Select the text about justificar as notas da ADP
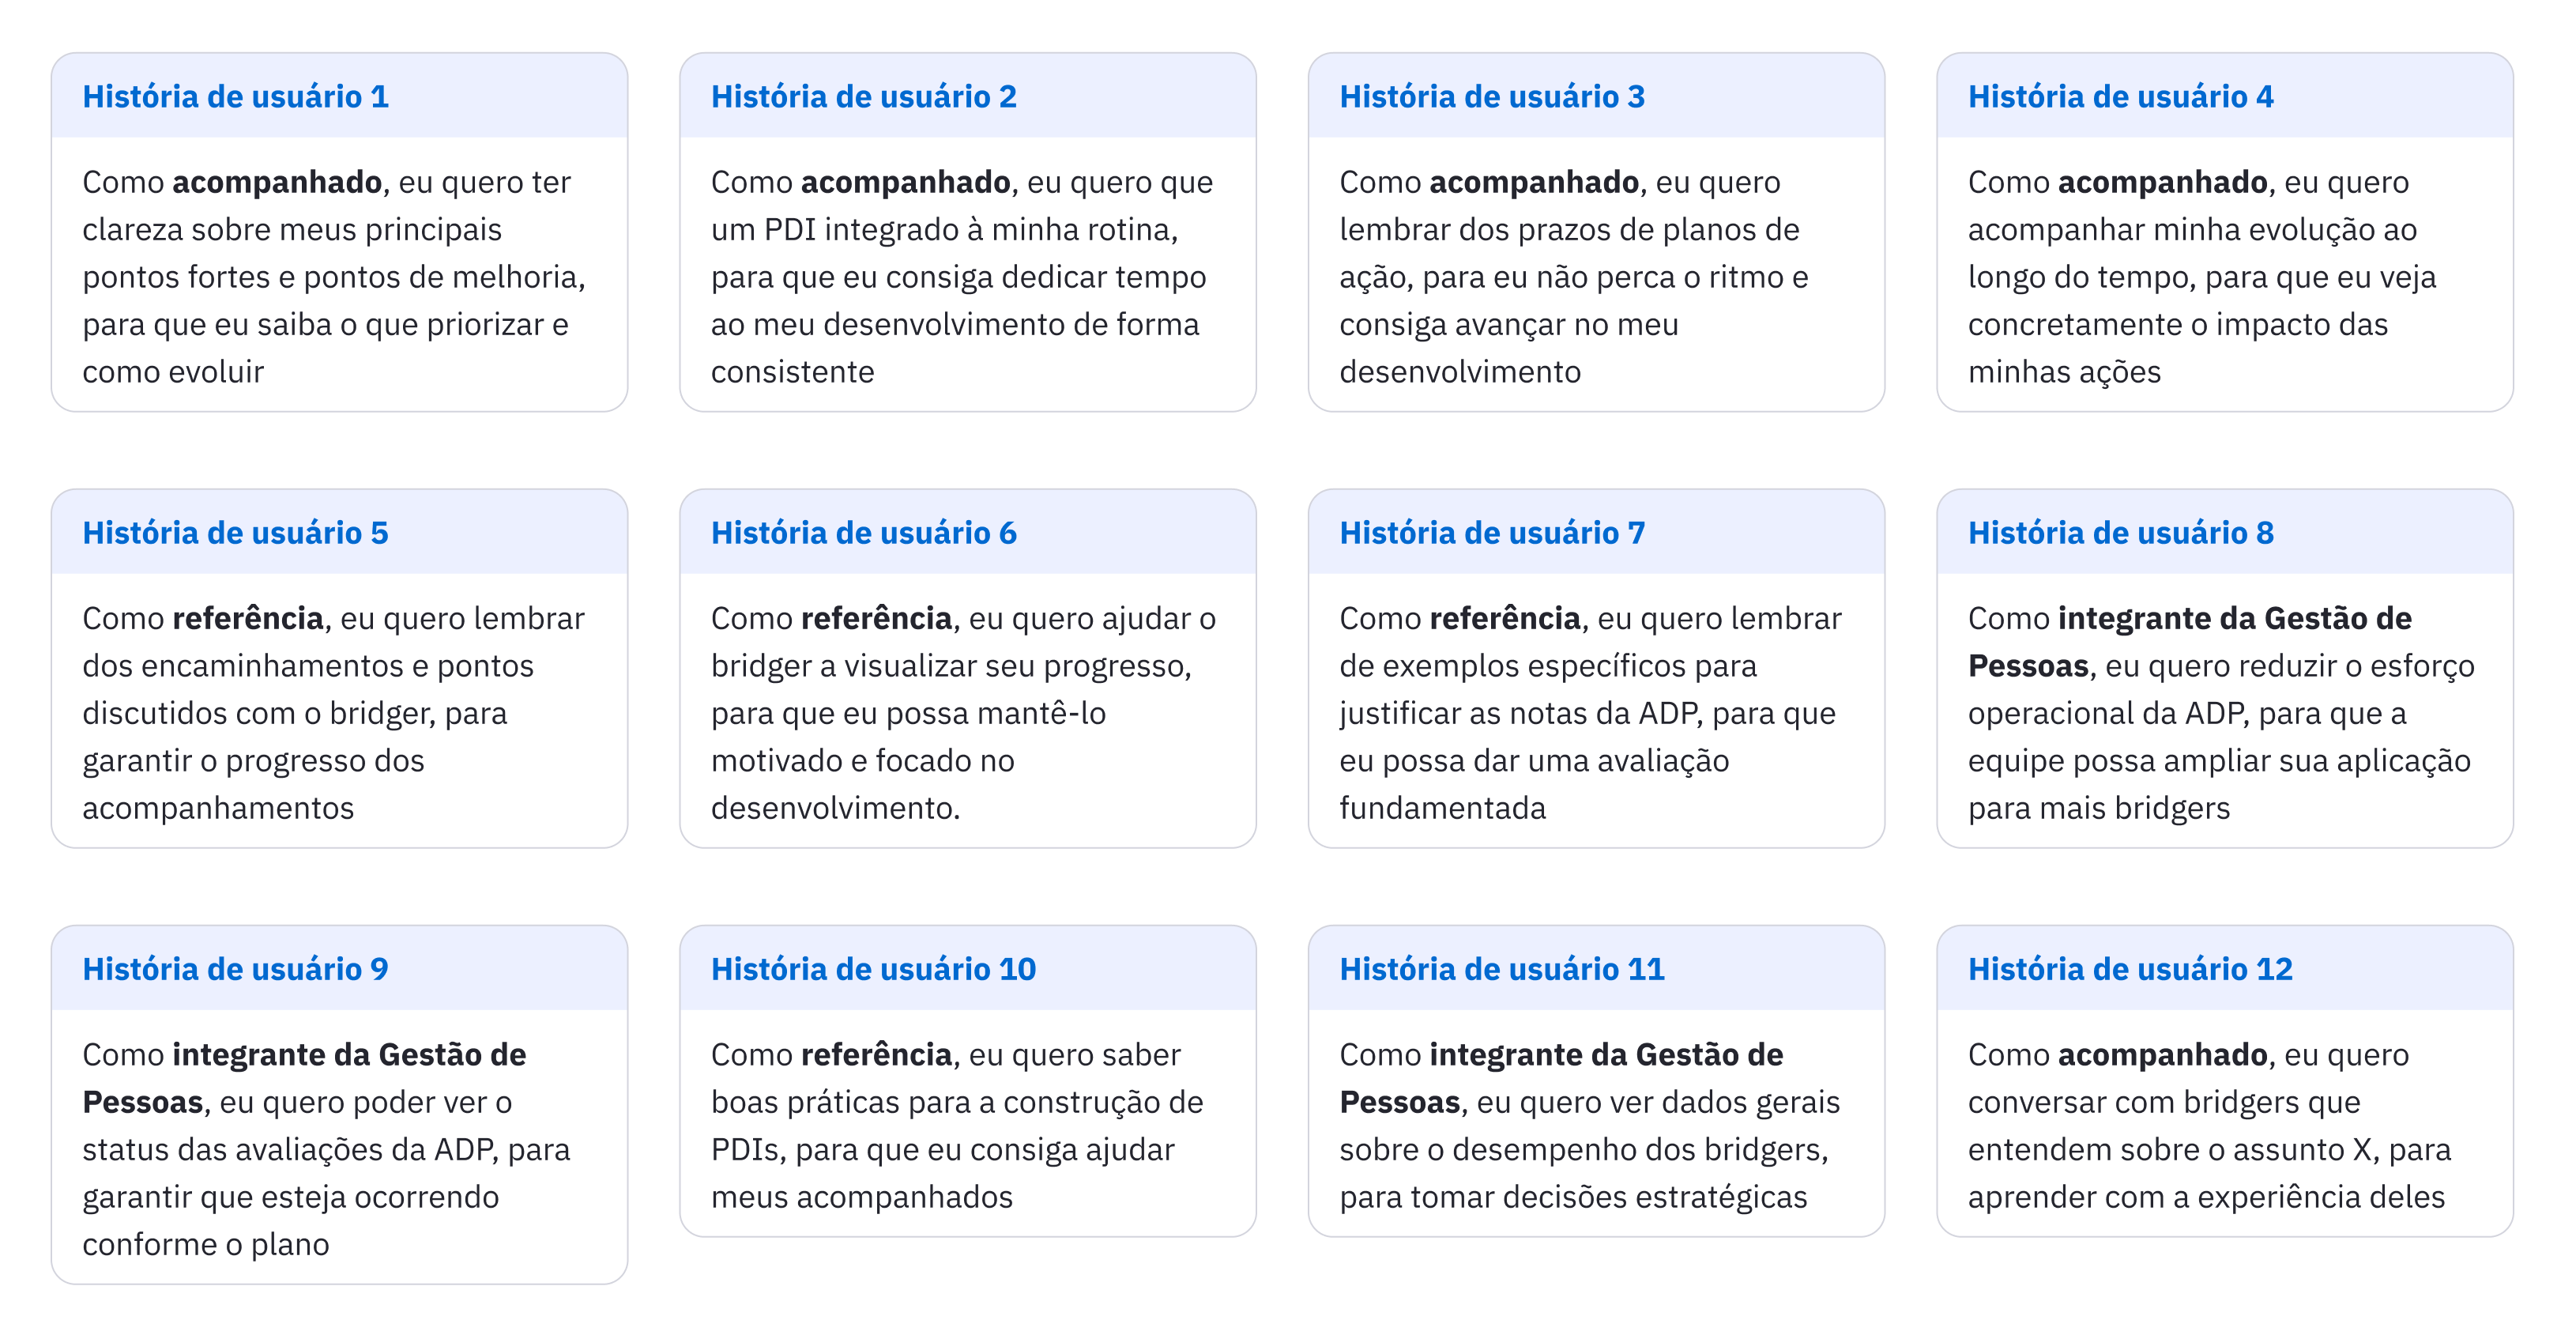Viewport: 2576px width, 1335px height. tap(1590, 713)
